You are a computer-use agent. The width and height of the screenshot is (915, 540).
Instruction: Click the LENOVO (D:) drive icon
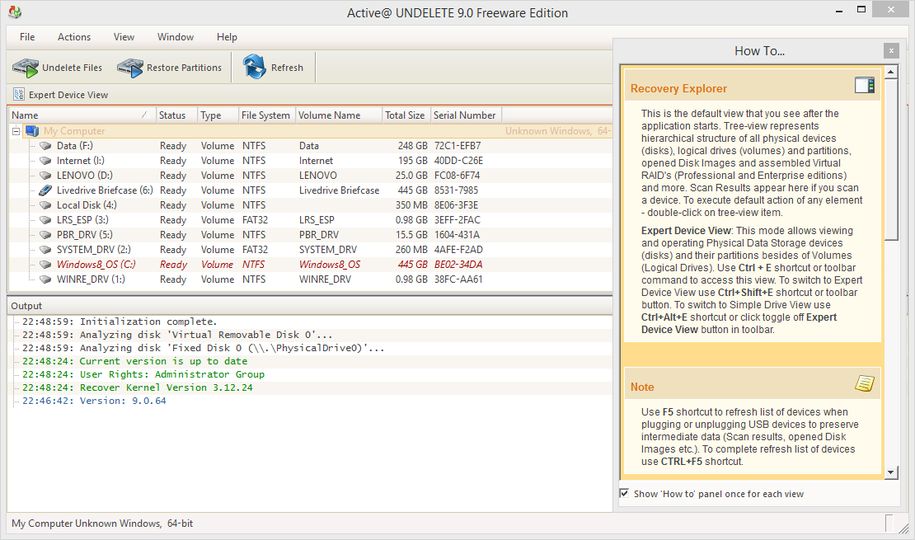point(46,176)
